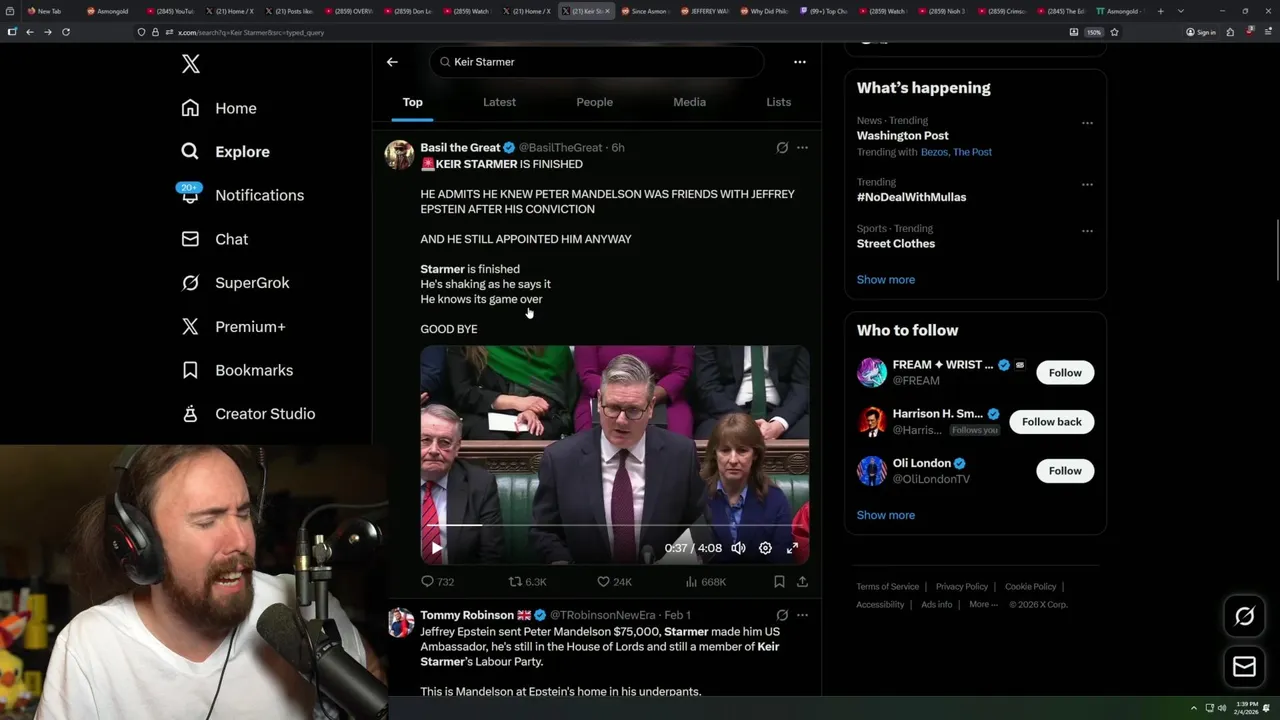This screenshot has height=720, width=1280.
Task: Switch to the Lists tab
Action: pyautogui.click(x=778, y=102)
